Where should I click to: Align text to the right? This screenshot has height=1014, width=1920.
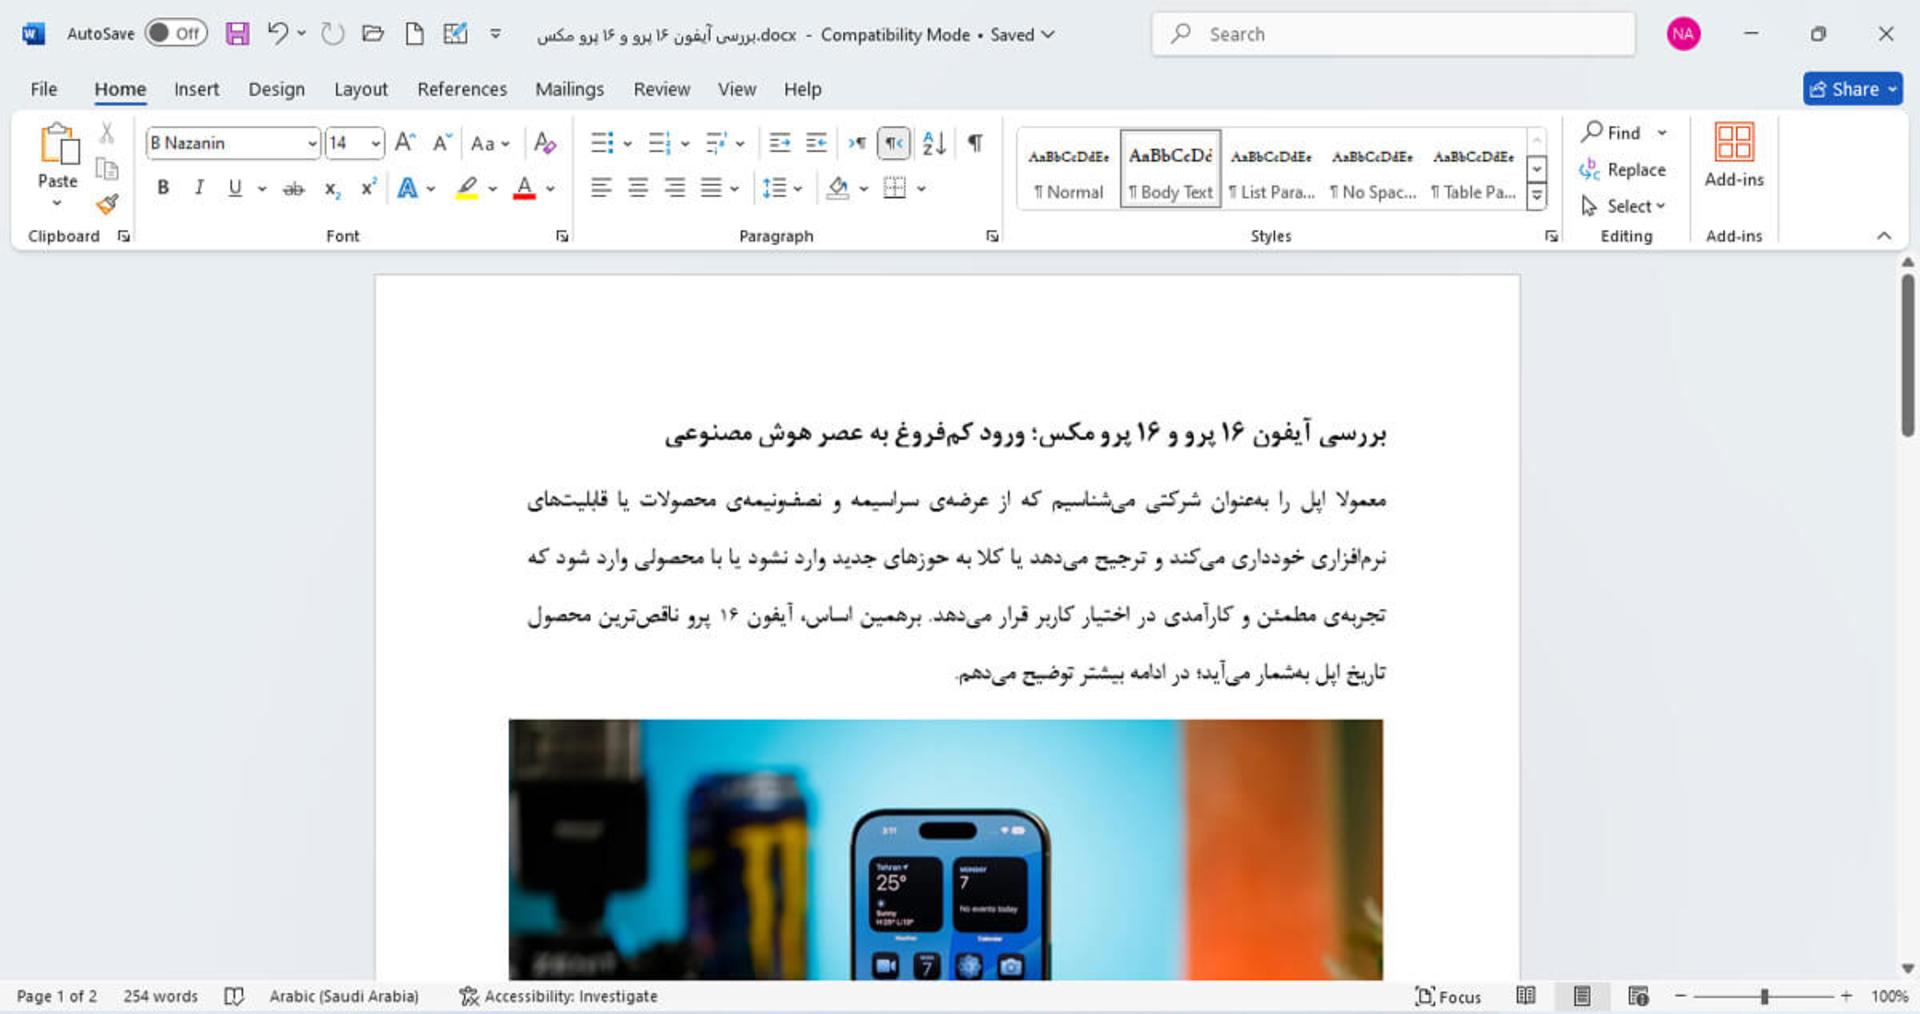tap(675, 188)
